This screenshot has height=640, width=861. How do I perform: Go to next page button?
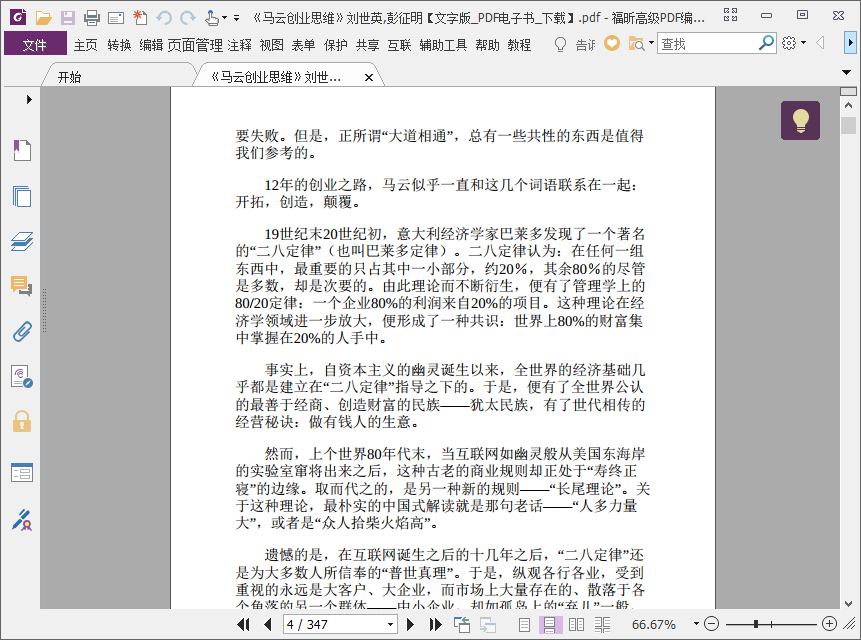(410, 624)
